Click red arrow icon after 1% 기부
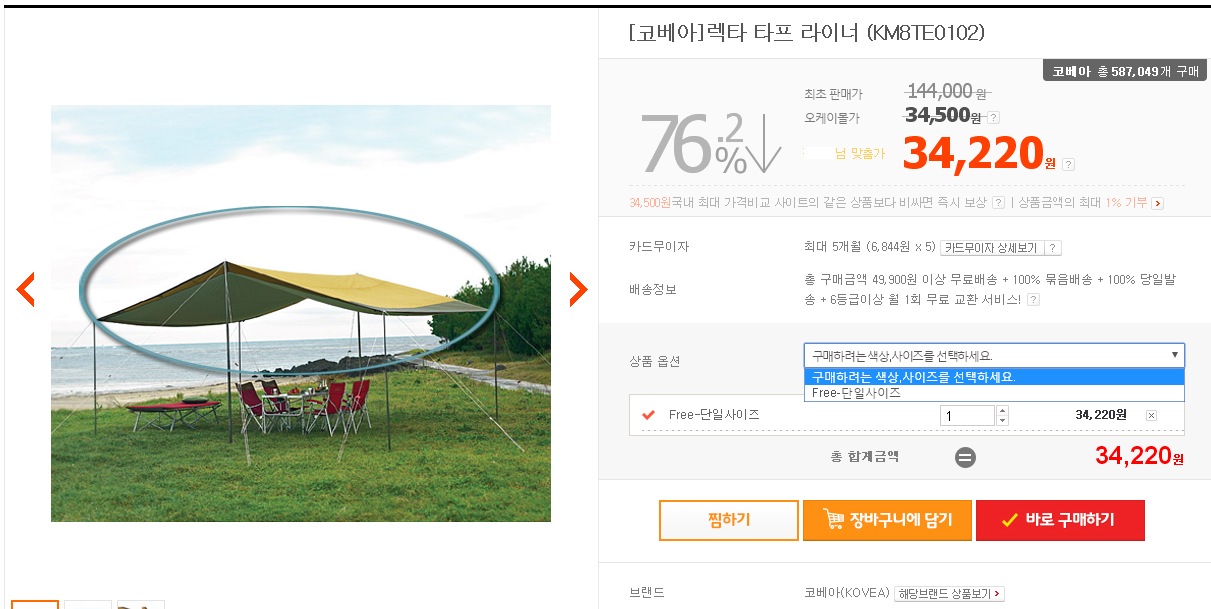Viewport: 1211px width, 609px height. tap(1157, 203)
